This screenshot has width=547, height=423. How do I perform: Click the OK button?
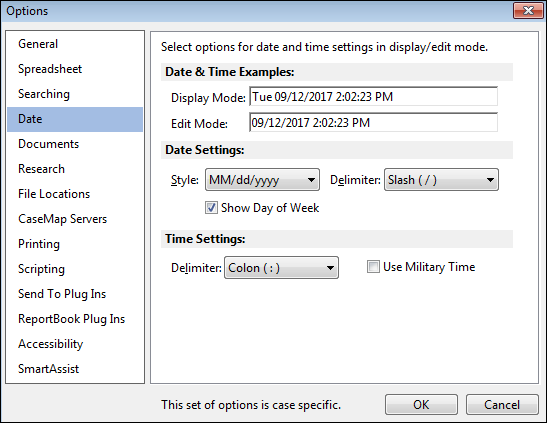coord(421,405)
